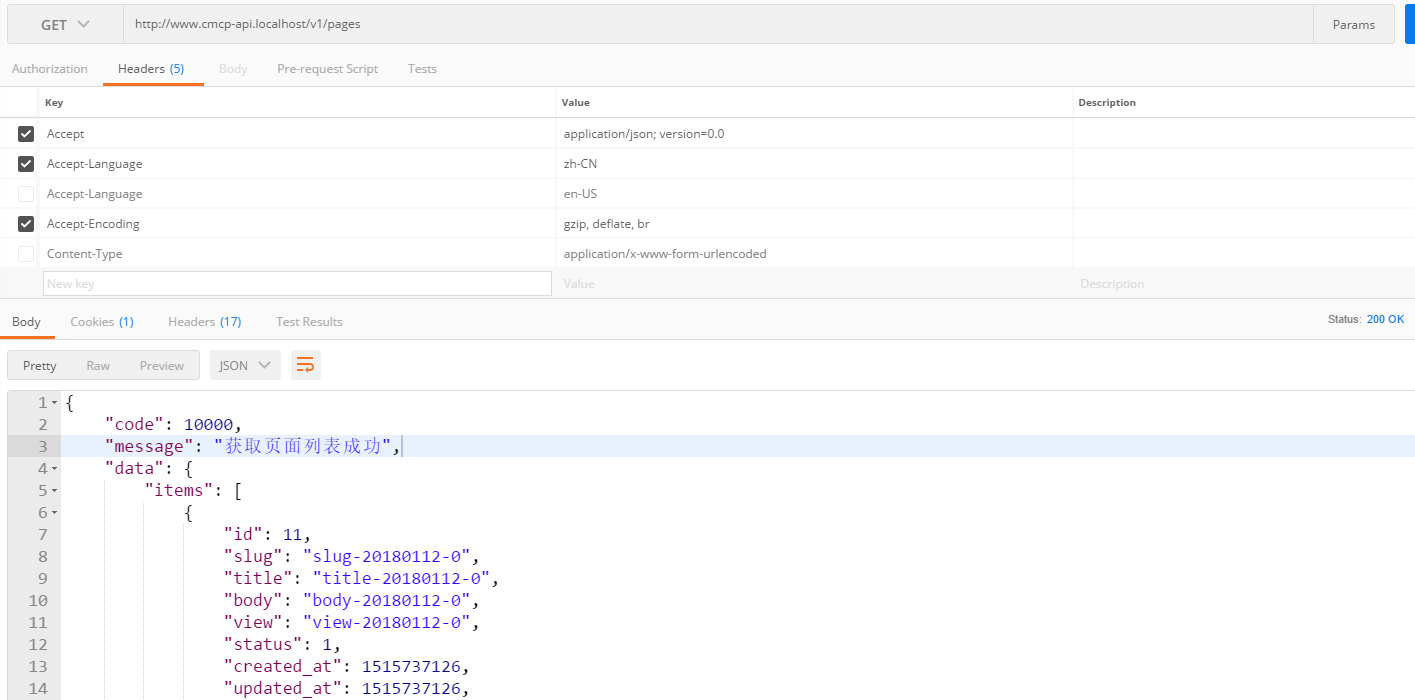Viewport: 1415px width, 700px height.
Task: Disable the Accept-Encoding header checkbox
Action: click(26, 224)
